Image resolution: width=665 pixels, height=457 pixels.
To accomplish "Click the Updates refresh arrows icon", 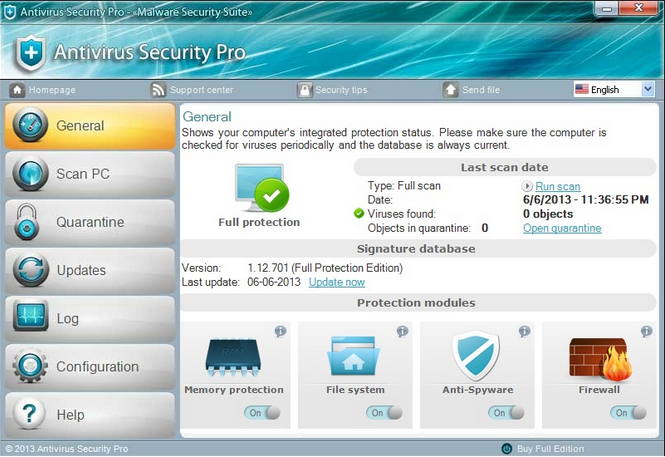I will [x=30, y=270].
